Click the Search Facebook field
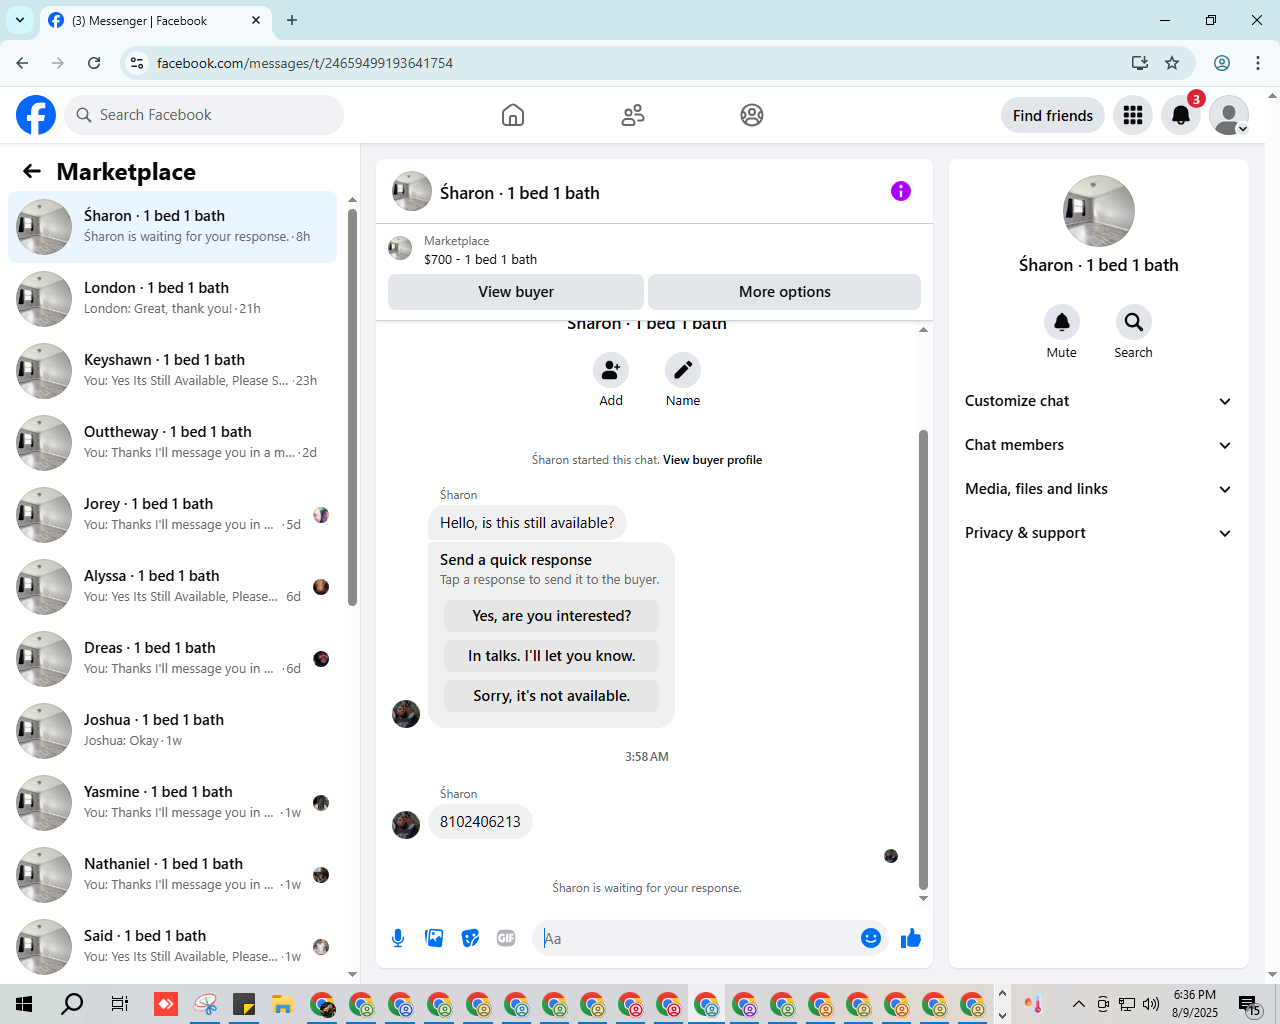This screenshot has height=1024, width=1280. click(x=204, y=115)
